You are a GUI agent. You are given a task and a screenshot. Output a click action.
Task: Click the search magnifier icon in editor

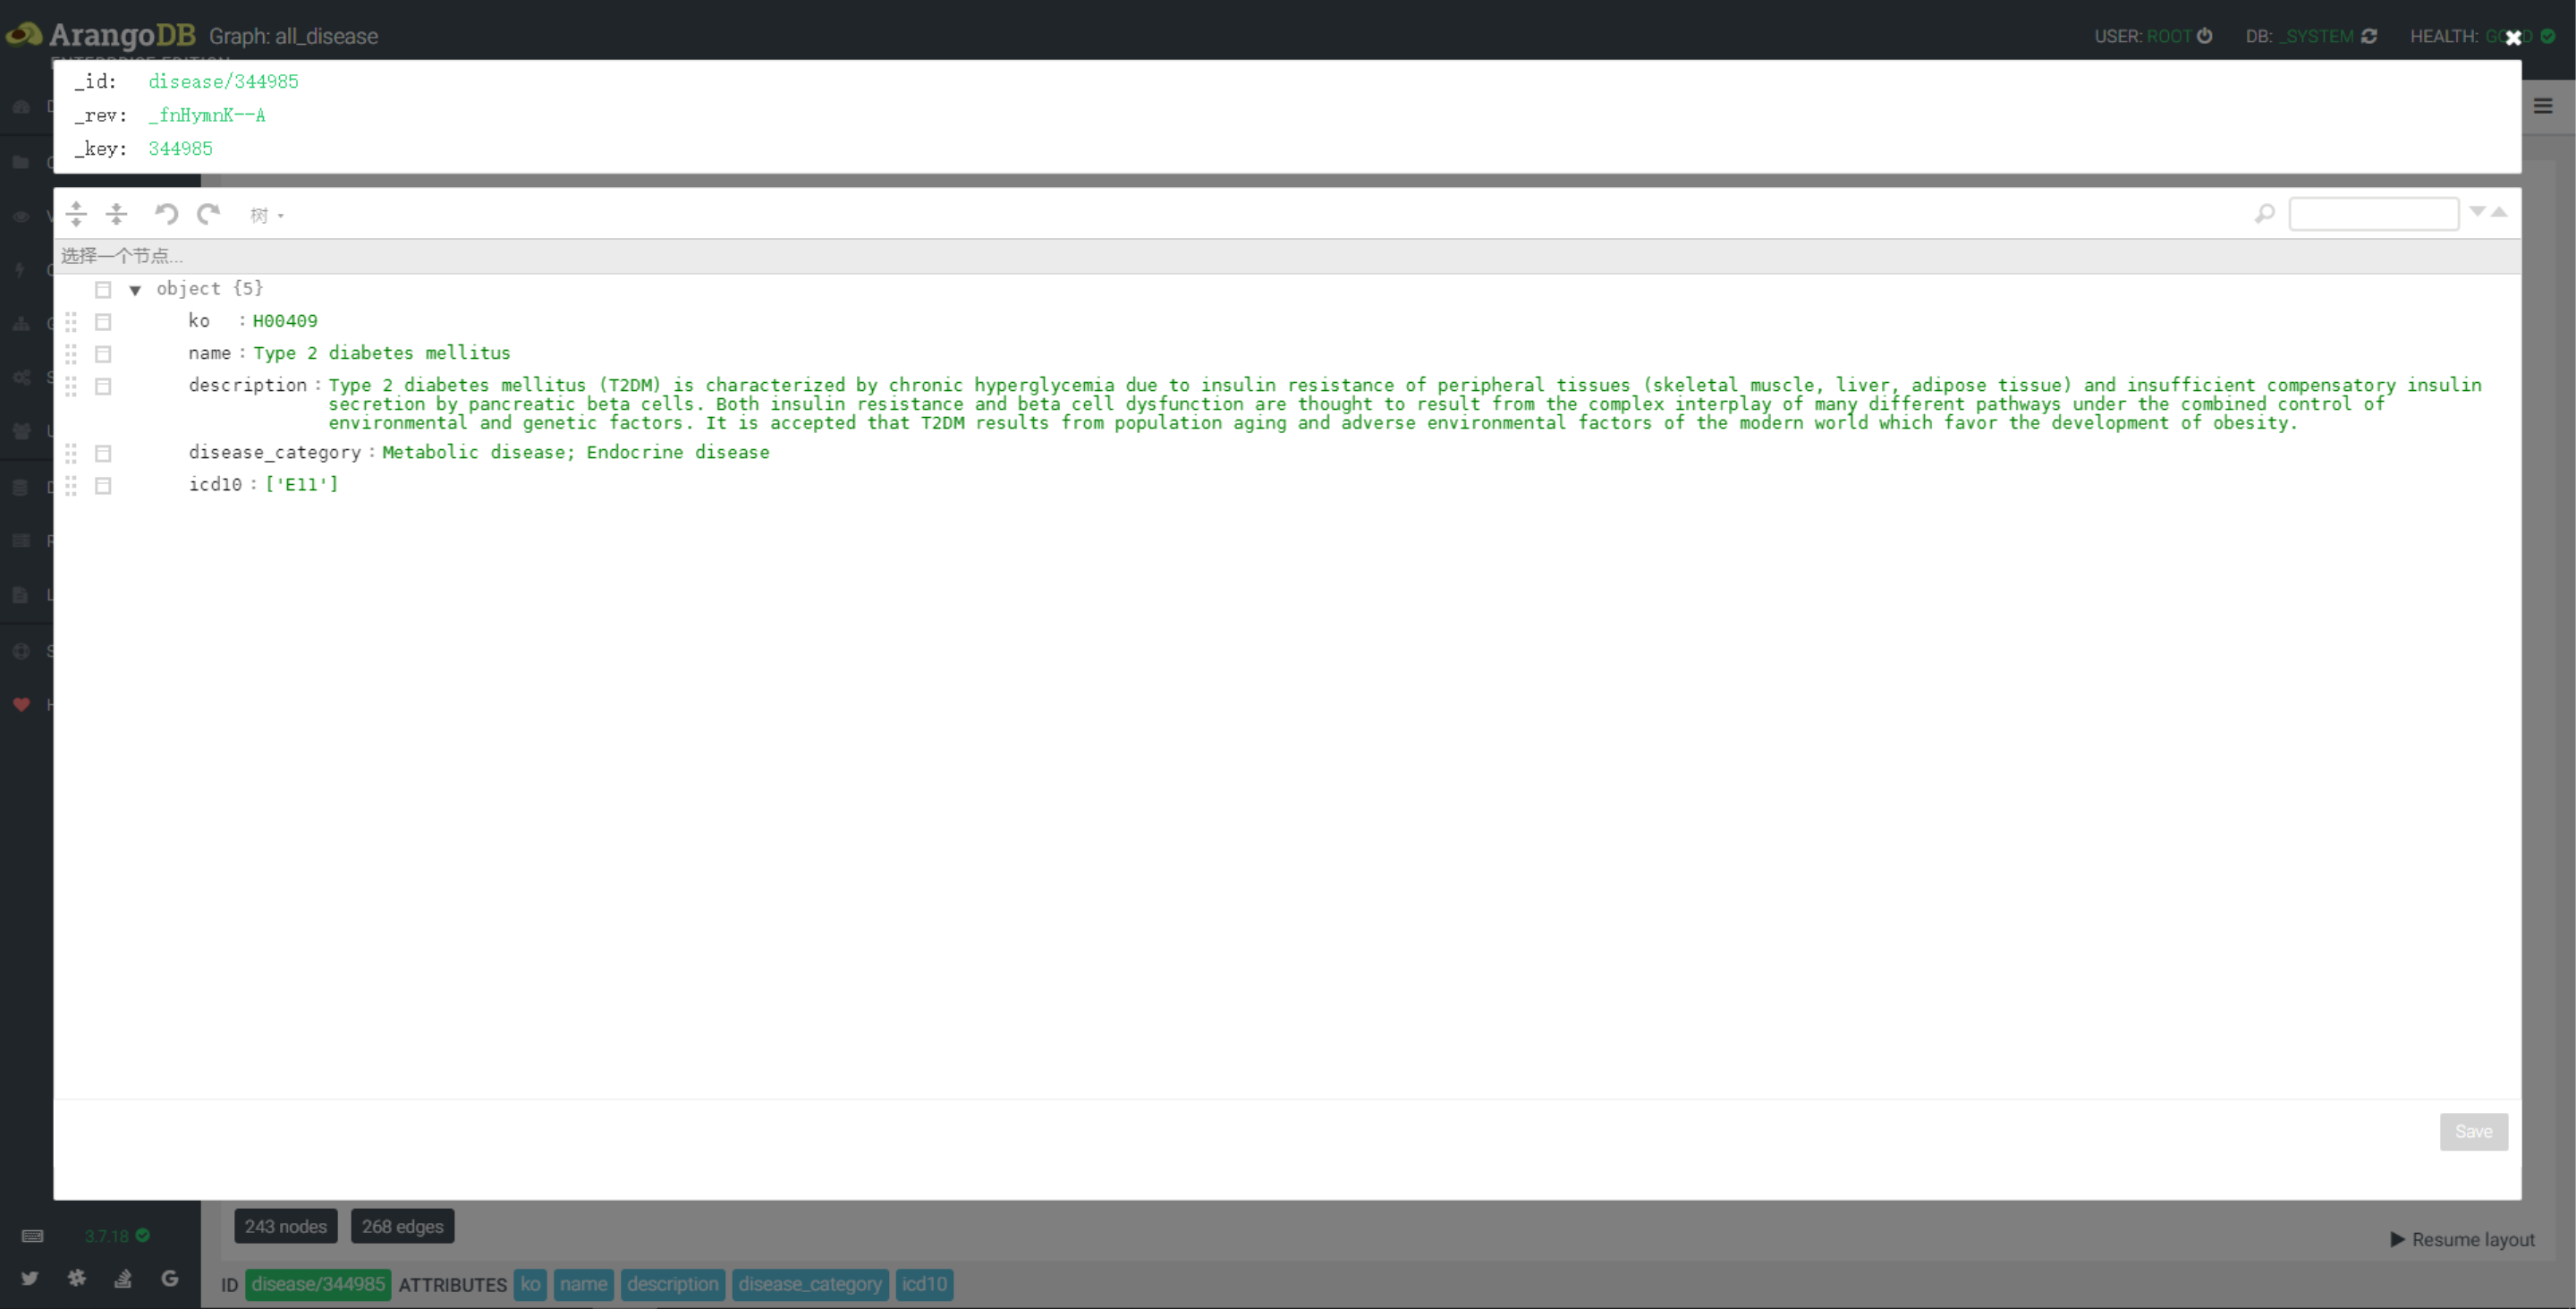(x=2265, y=214)
